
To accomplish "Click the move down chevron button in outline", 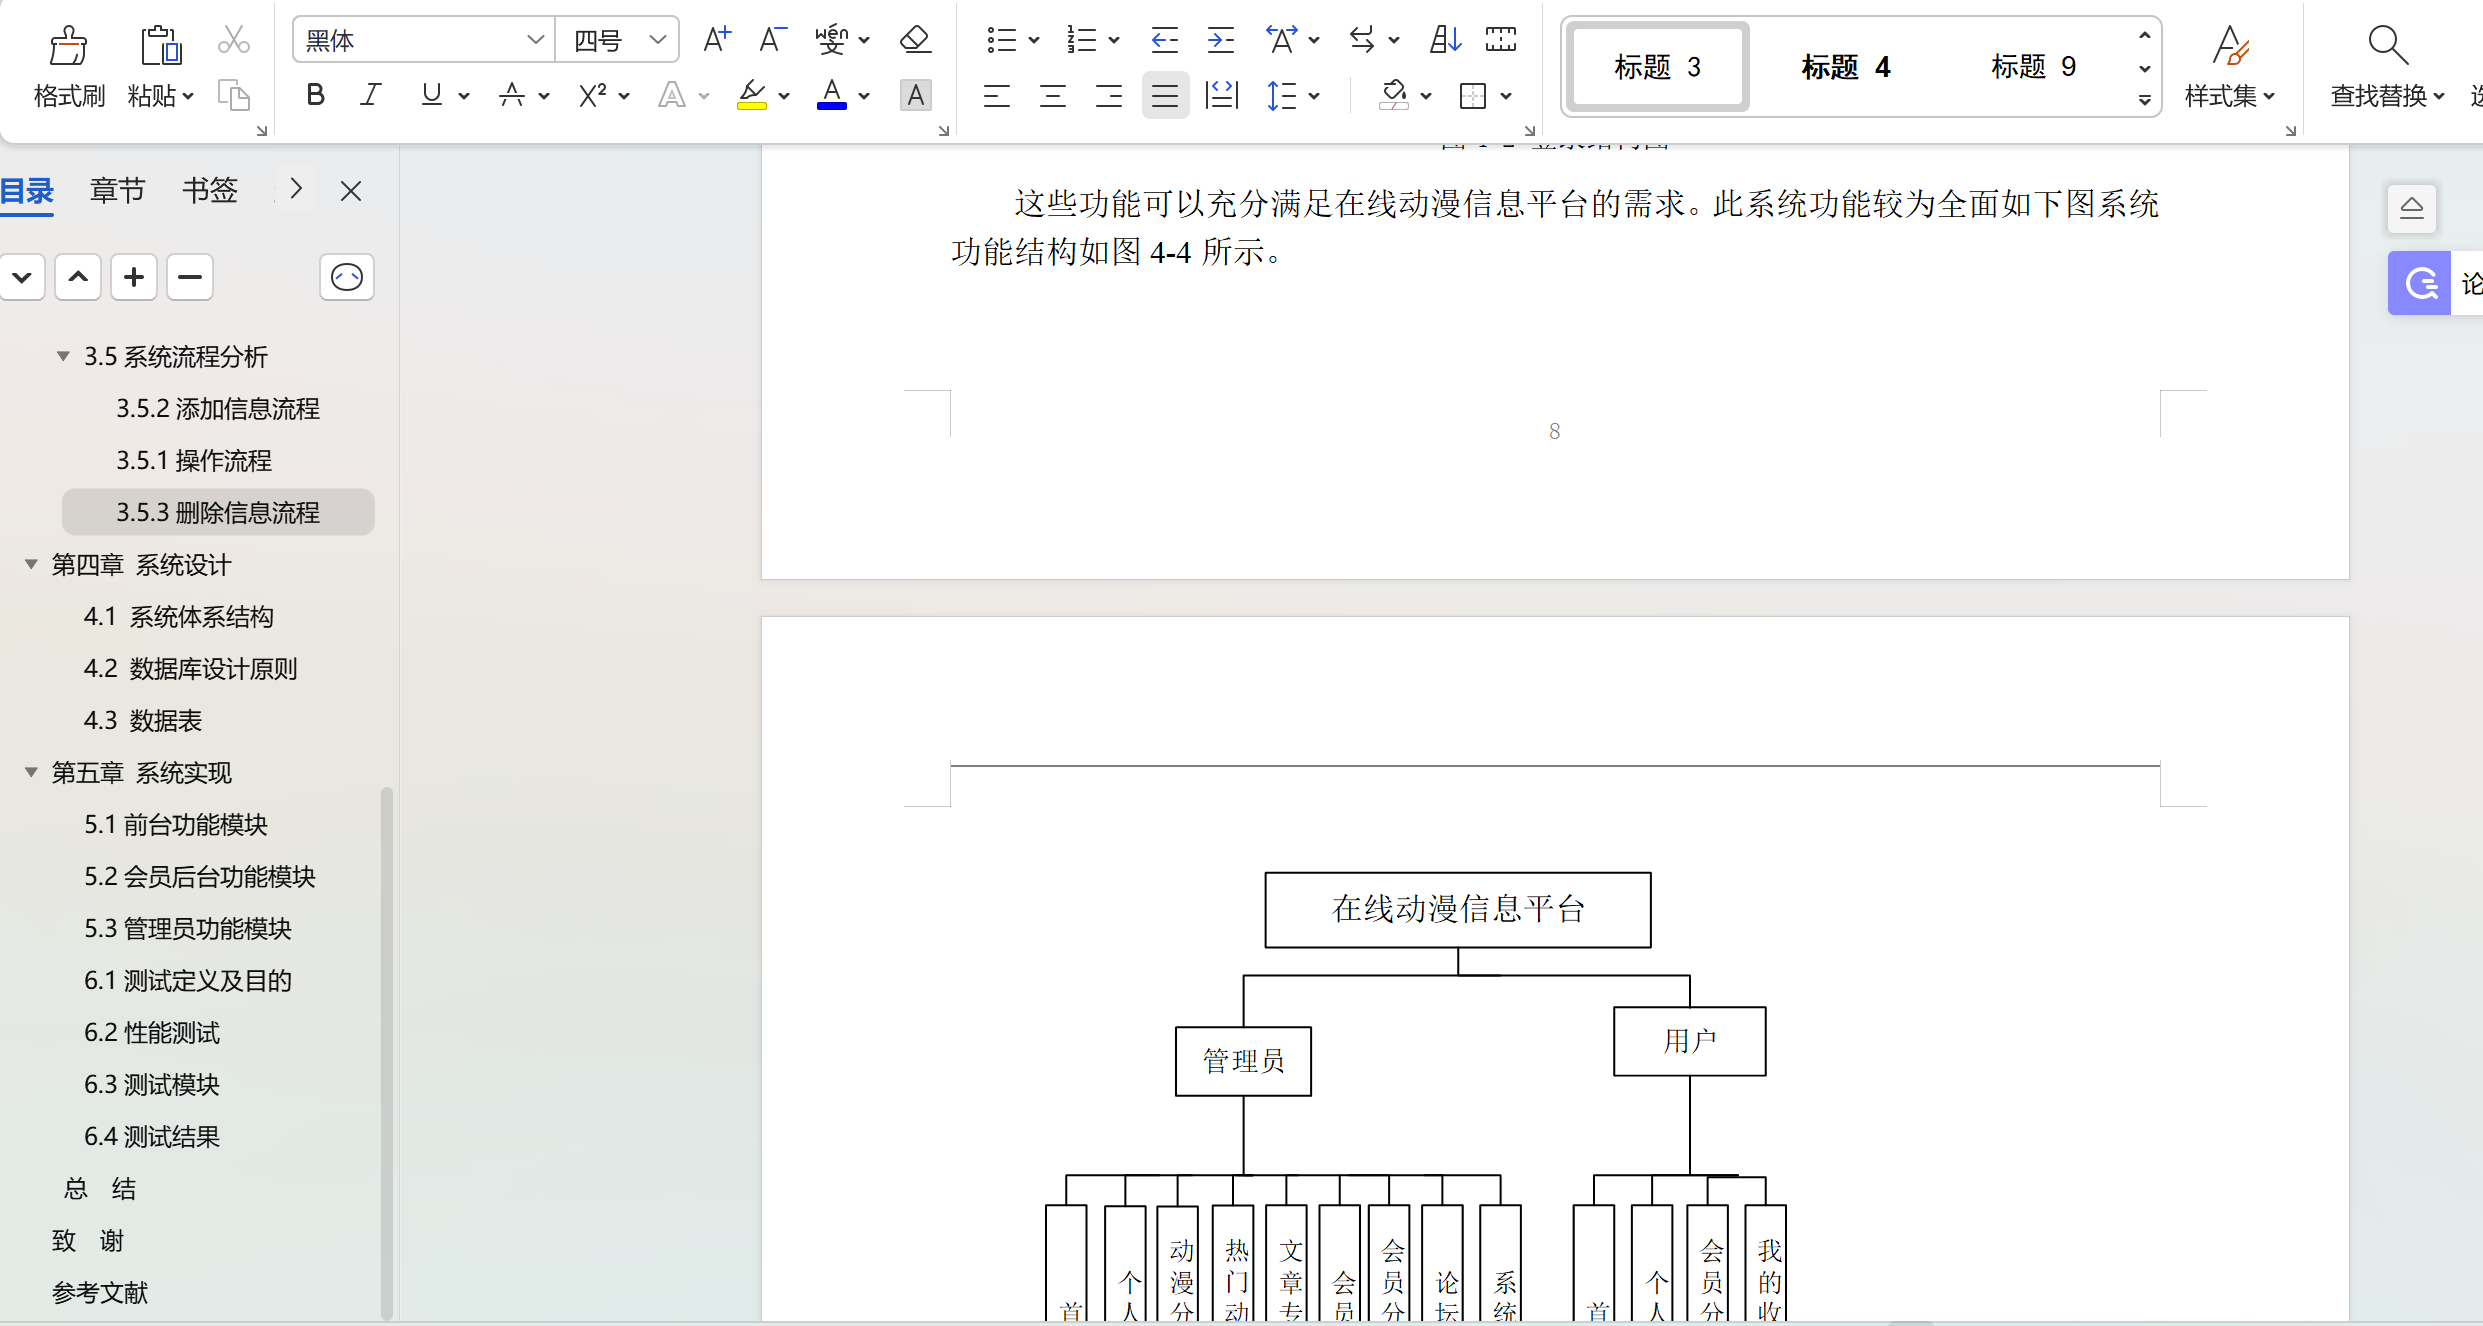I will click(22, 277).
